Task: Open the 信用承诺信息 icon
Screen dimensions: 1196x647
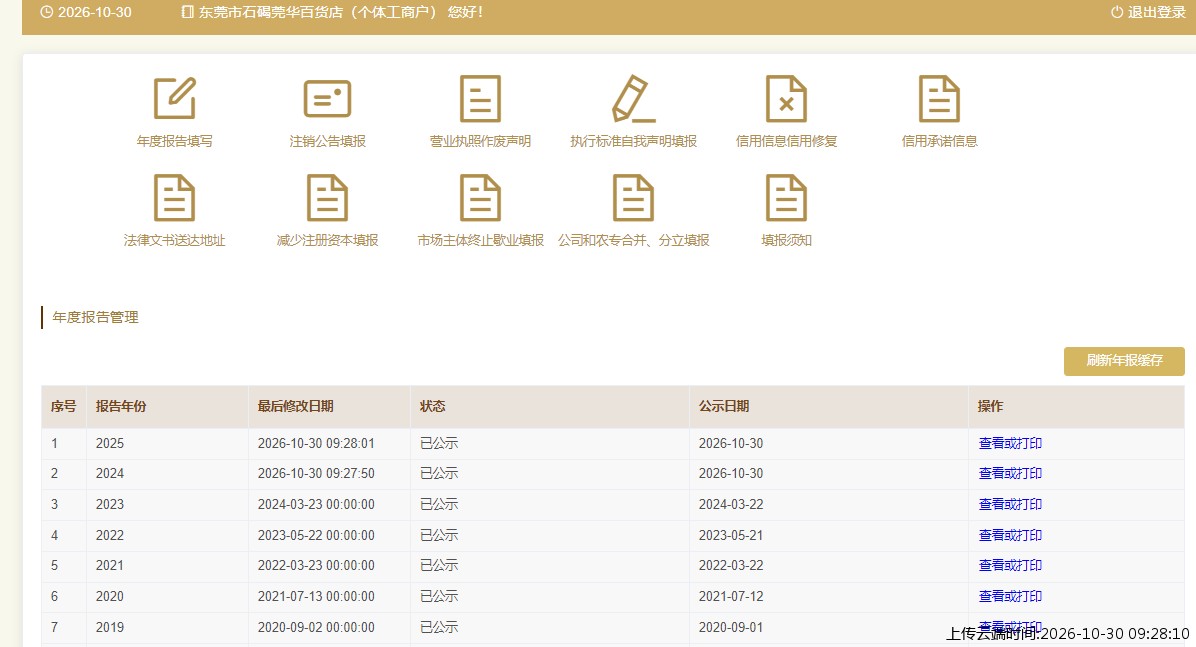Action: 939,98
